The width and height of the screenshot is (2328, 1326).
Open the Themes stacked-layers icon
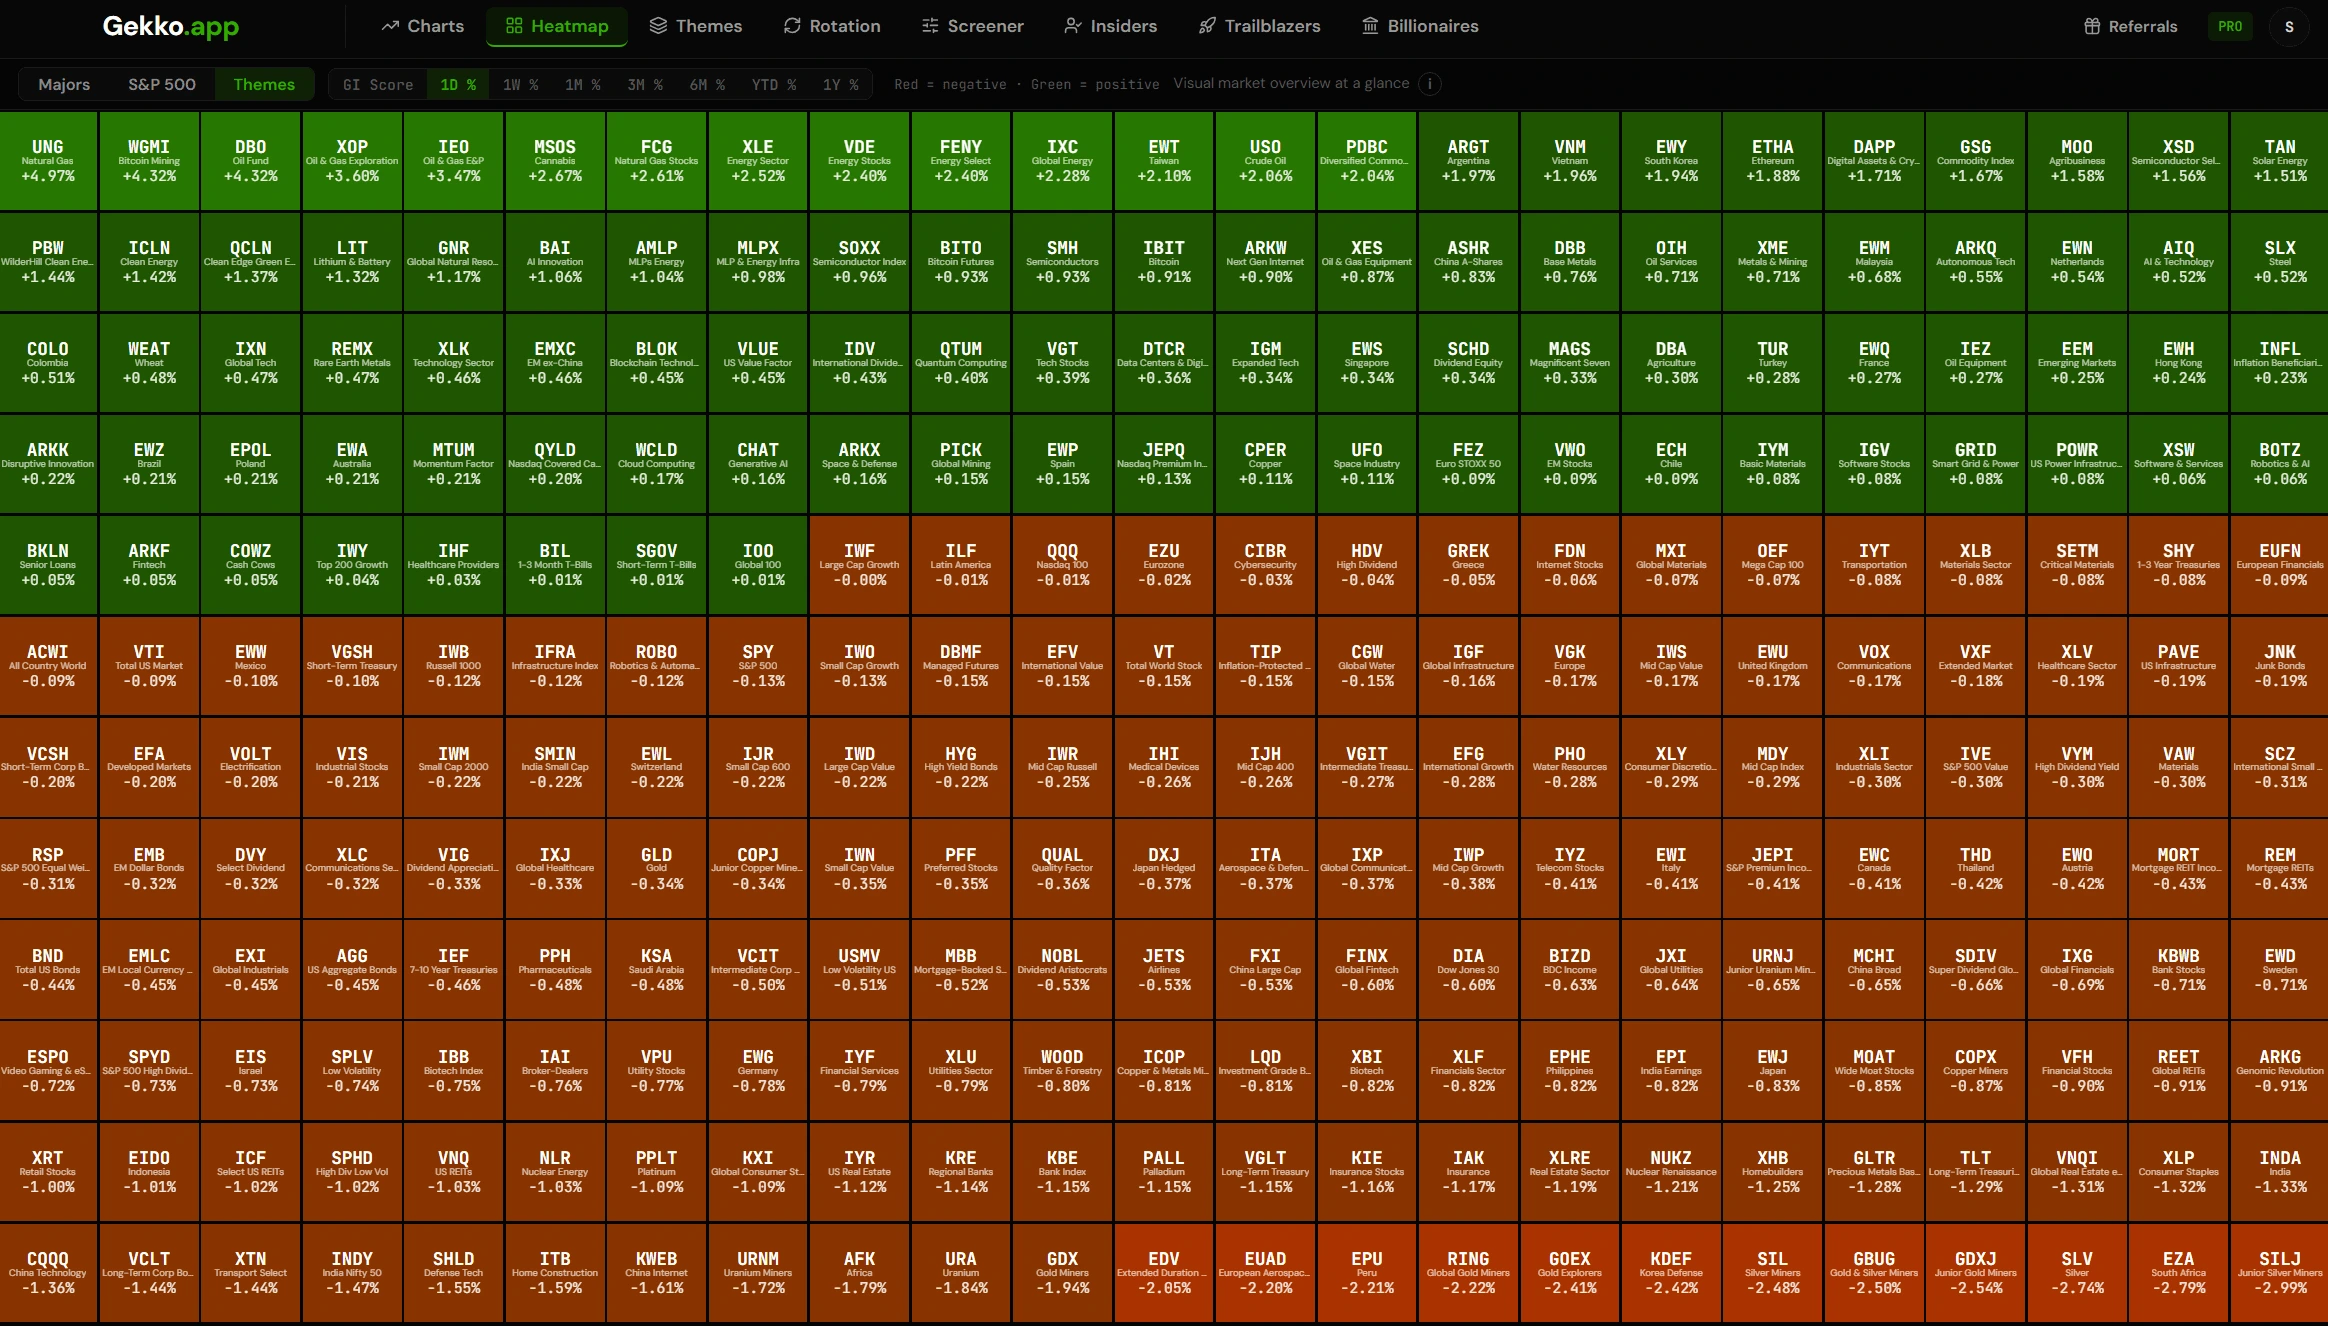coord(659,26)
